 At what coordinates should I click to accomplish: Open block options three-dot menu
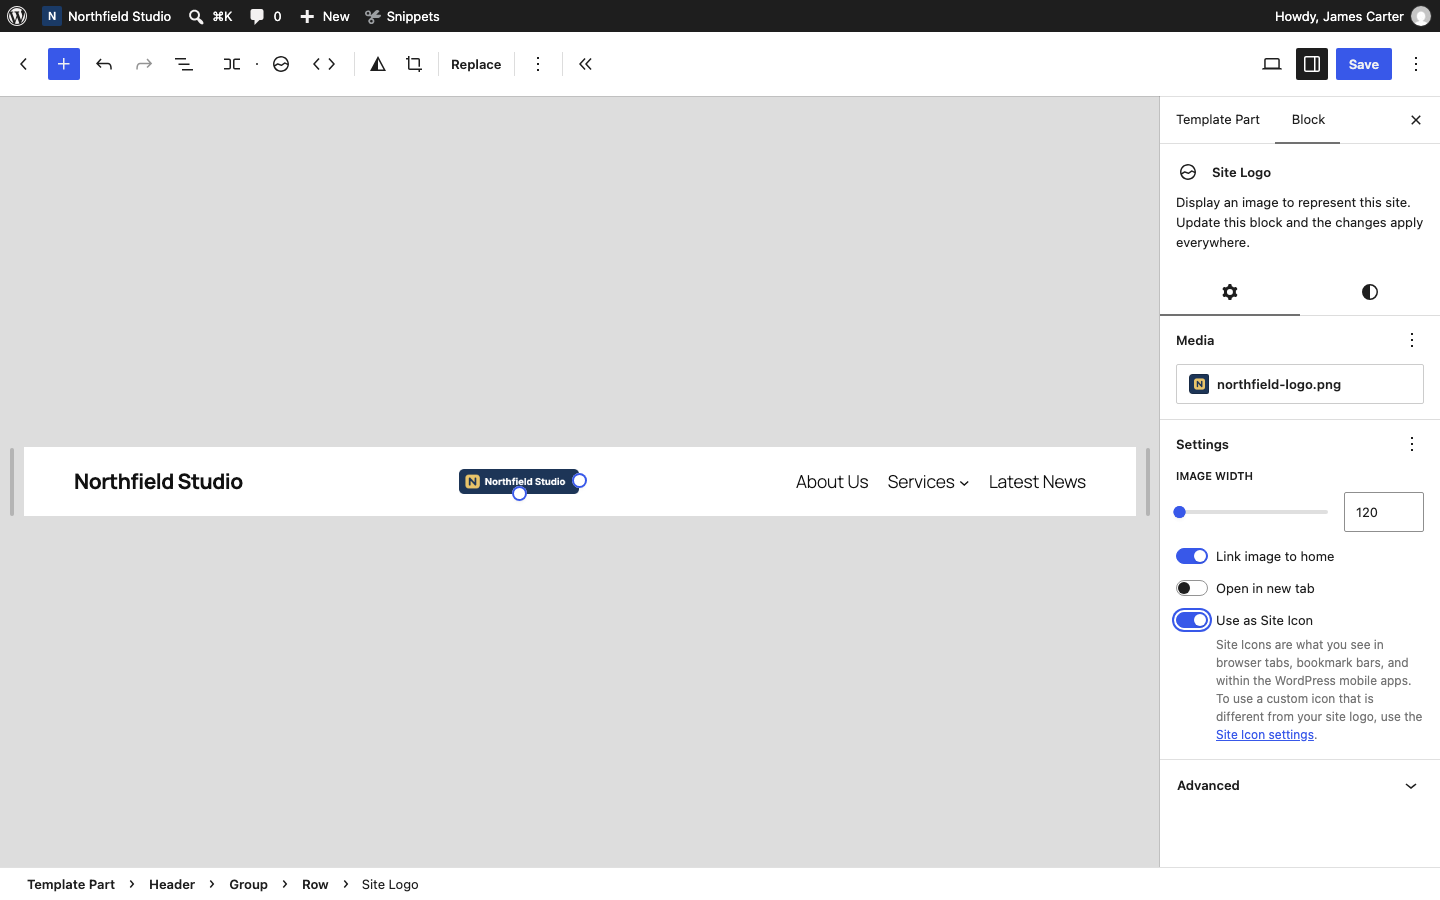pyautogui.click(x=538, y=64)
